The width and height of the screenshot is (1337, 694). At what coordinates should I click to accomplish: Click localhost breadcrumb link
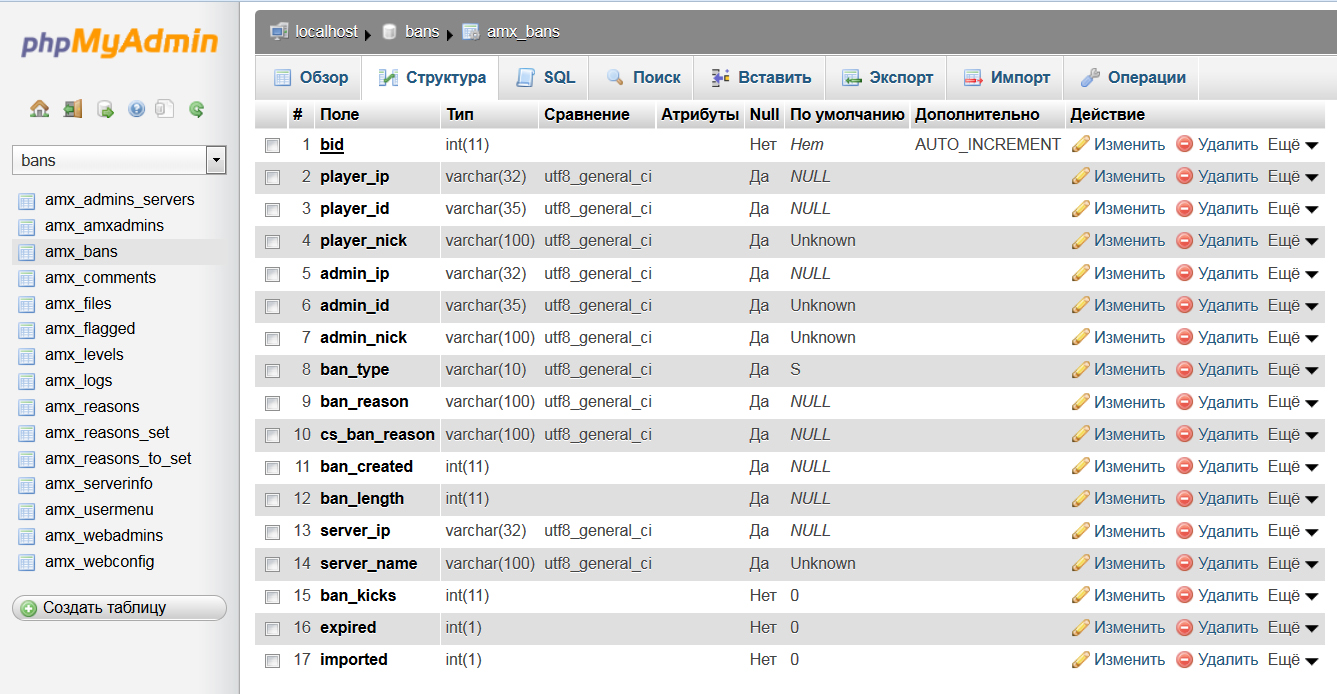(x=326, y=32)
